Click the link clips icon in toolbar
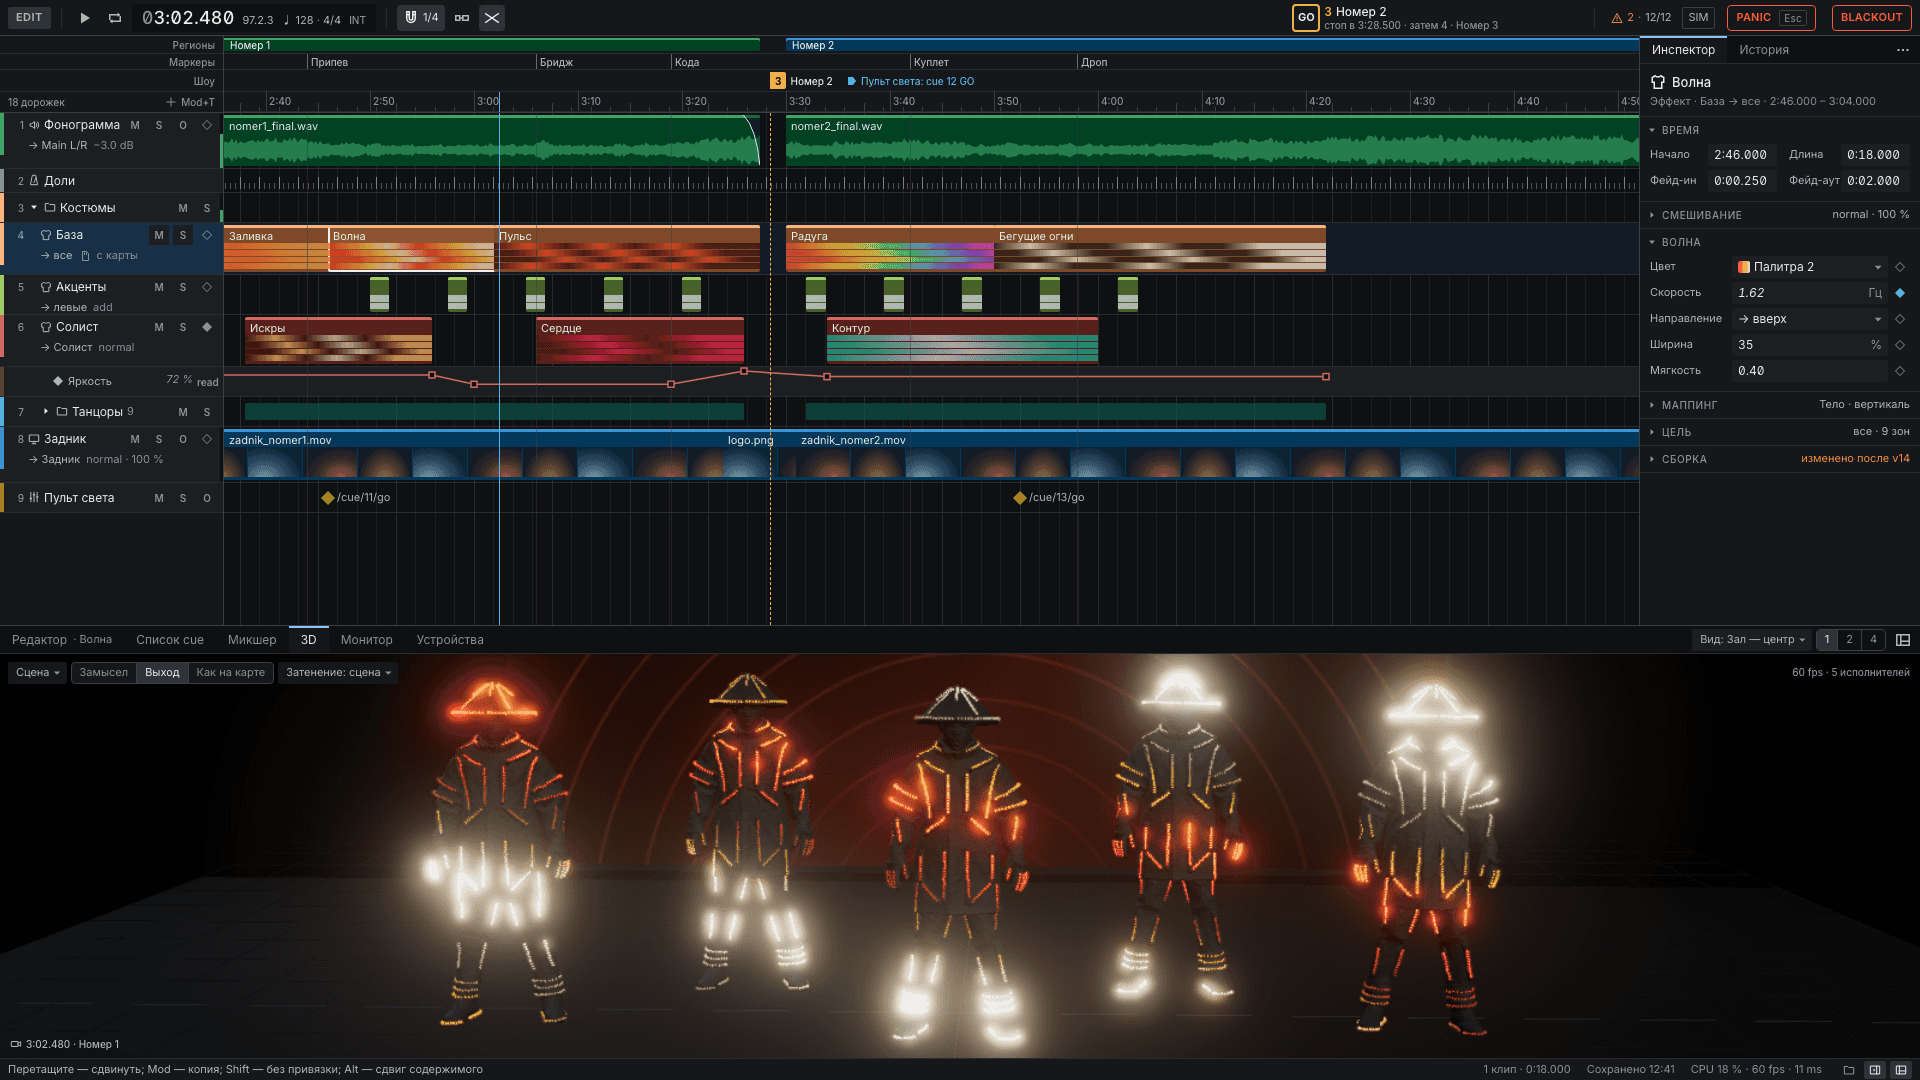 coord(462,18)
